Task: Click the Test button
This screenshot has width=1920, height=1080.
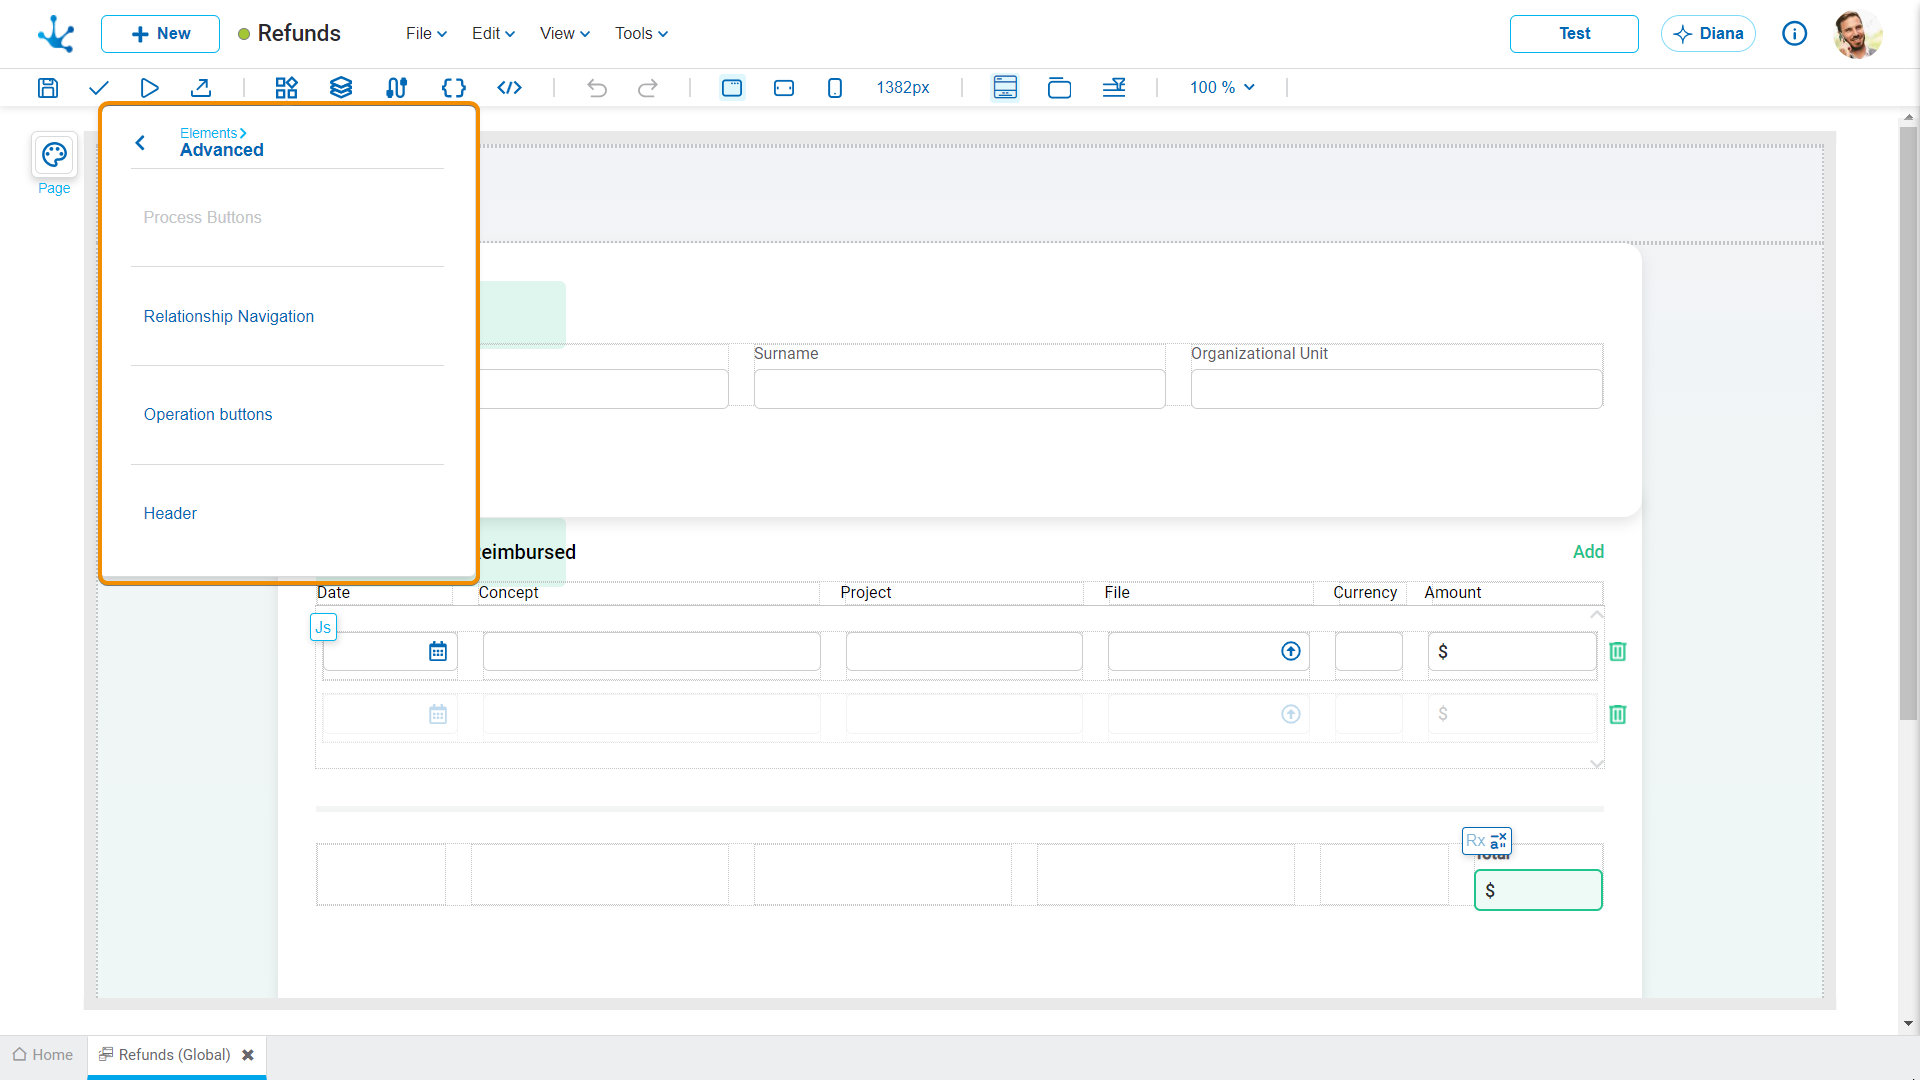Action: [1574, 34]
